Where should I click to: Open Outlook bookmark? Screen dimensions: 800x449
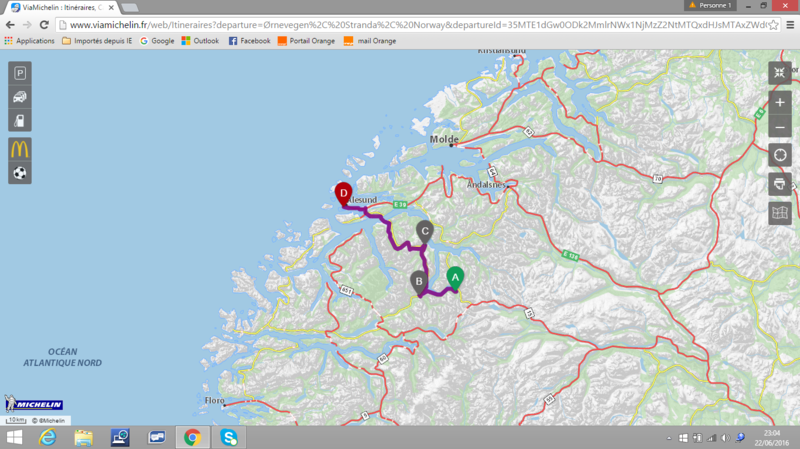(x=200, y=41)
